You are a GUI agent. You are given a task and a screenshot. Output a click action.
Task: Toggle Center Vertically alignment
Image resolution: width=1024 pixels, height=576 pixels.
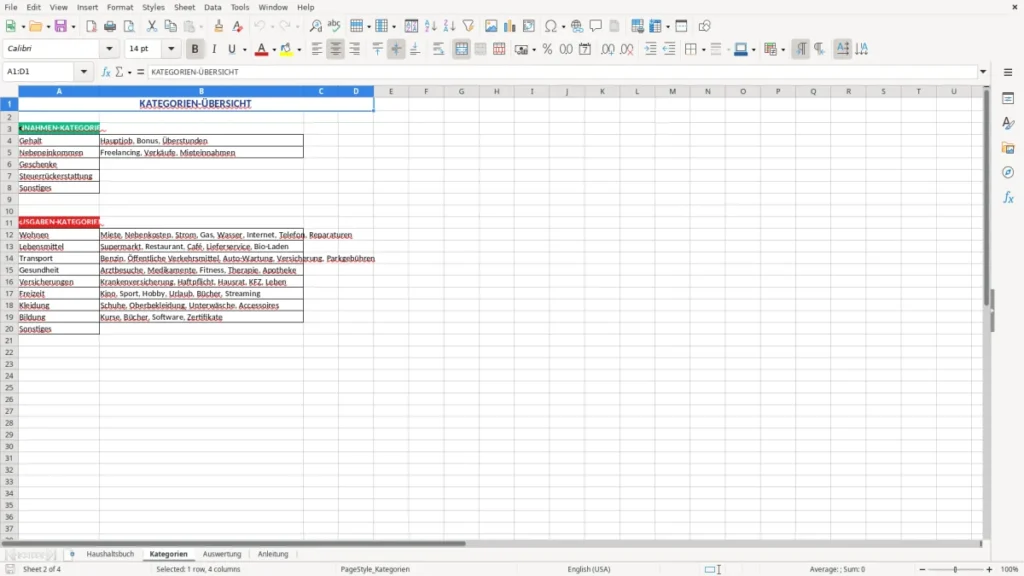(396, 49)
